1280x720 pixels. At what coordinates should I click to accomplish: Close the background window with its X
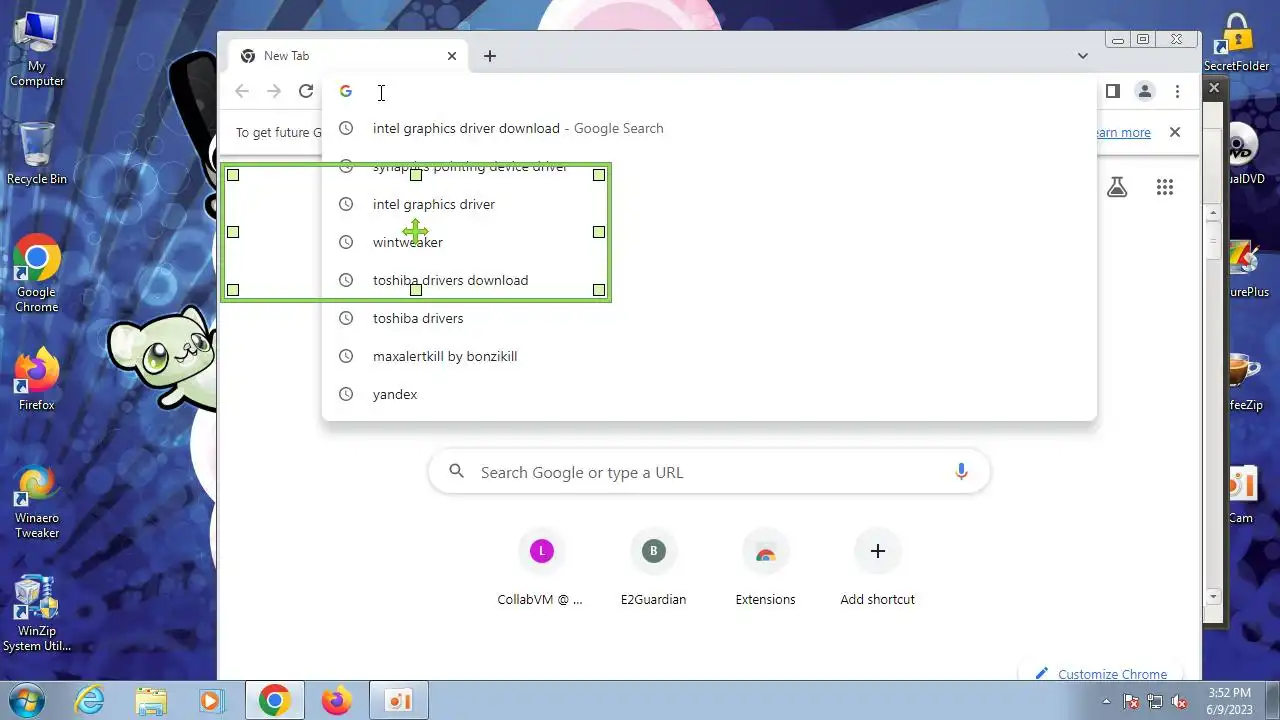point(1214,88)
